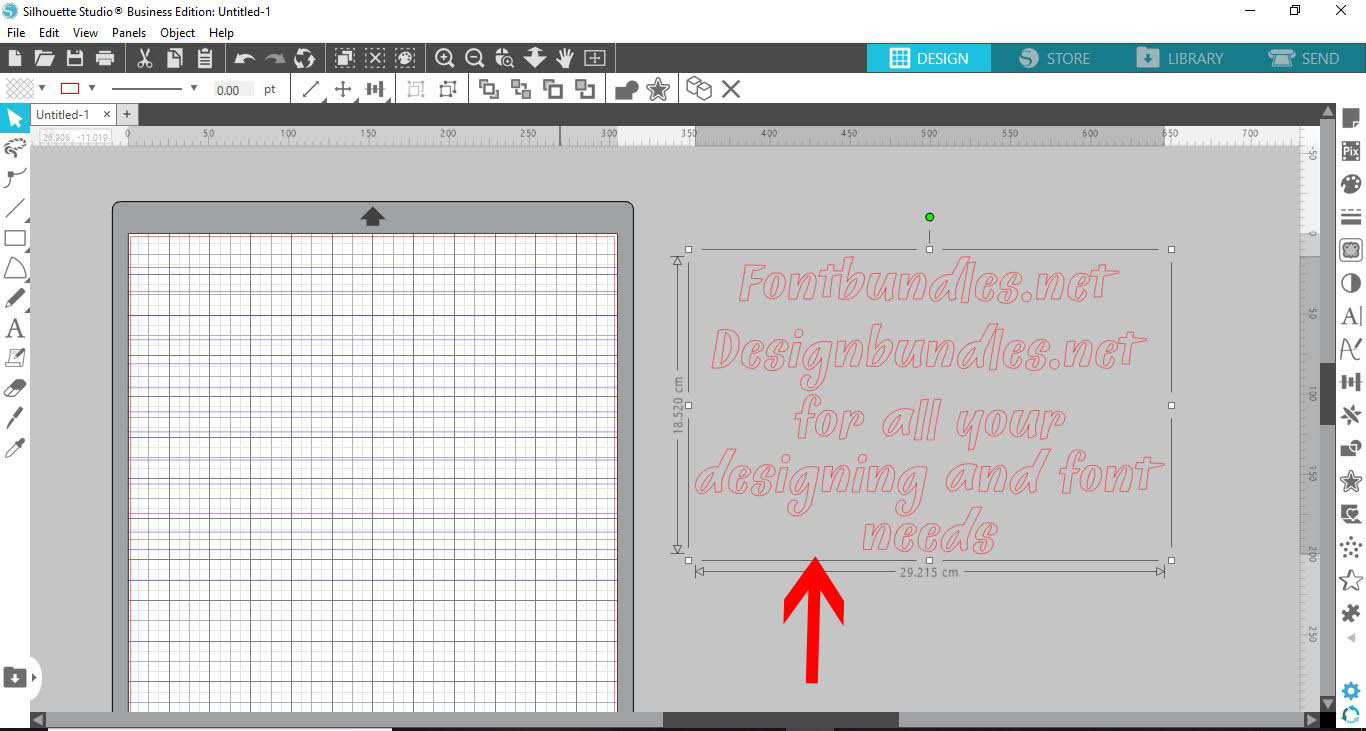Switch to the LIBRARY tab

click(1180, 58)
